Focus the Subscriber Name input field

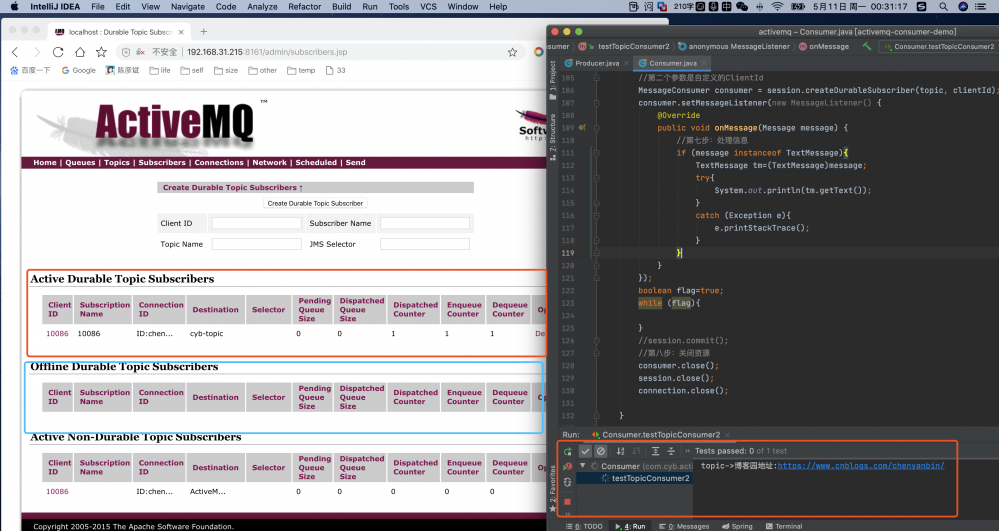click(x=425, y=223)
